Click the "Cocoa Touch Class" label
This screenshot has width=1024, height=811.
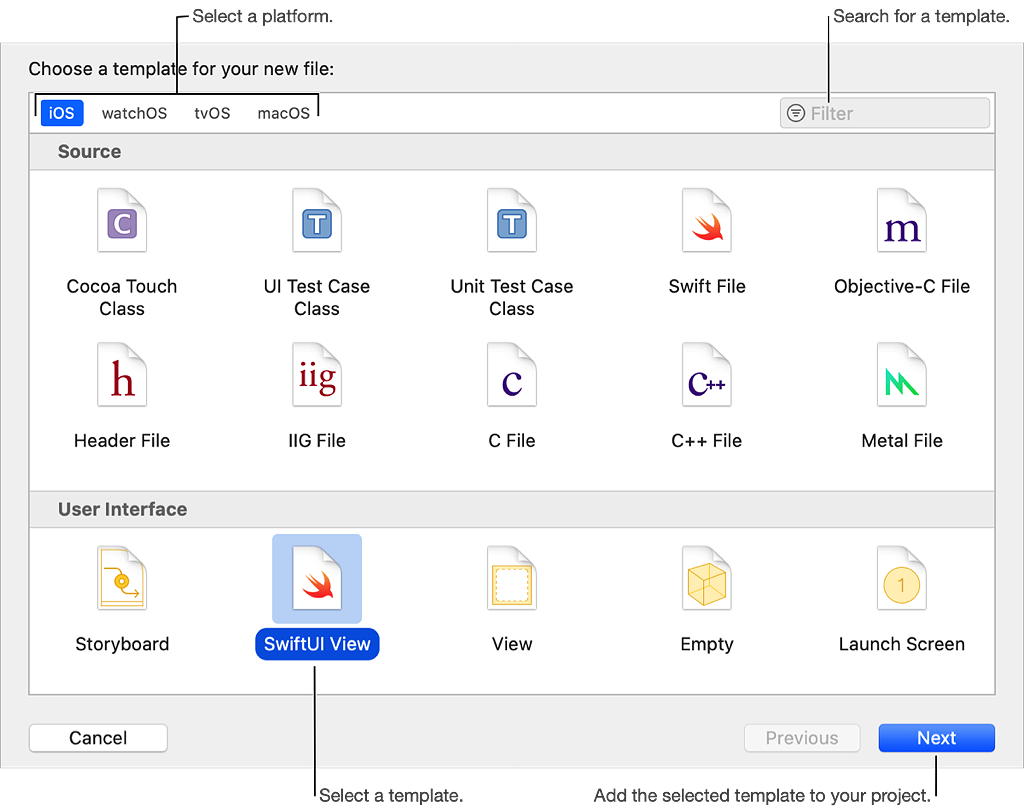click(122, 297)
